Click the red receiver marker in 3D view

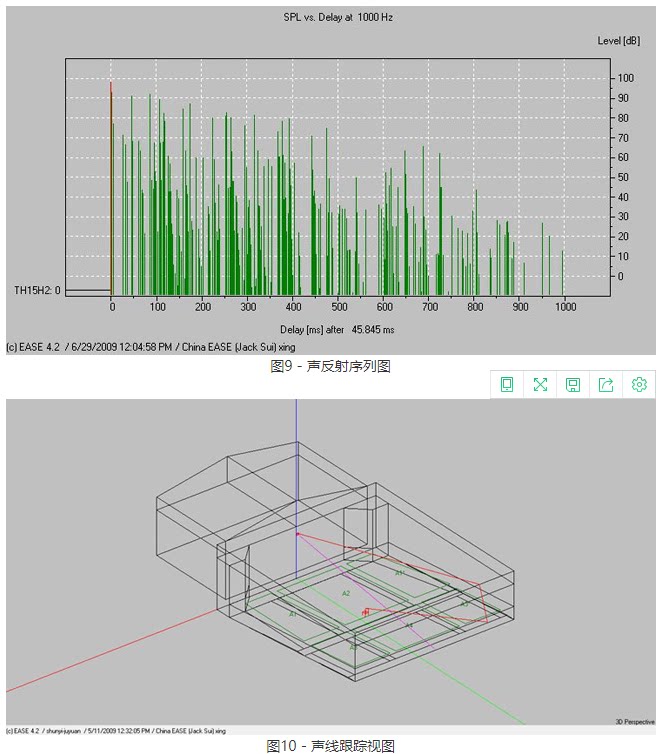366,612
